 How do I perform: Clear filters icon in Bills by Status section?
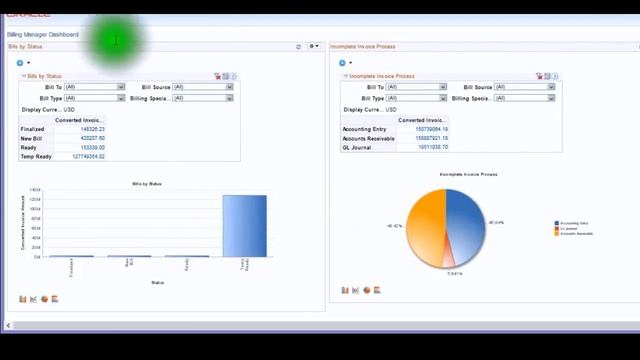218,76
